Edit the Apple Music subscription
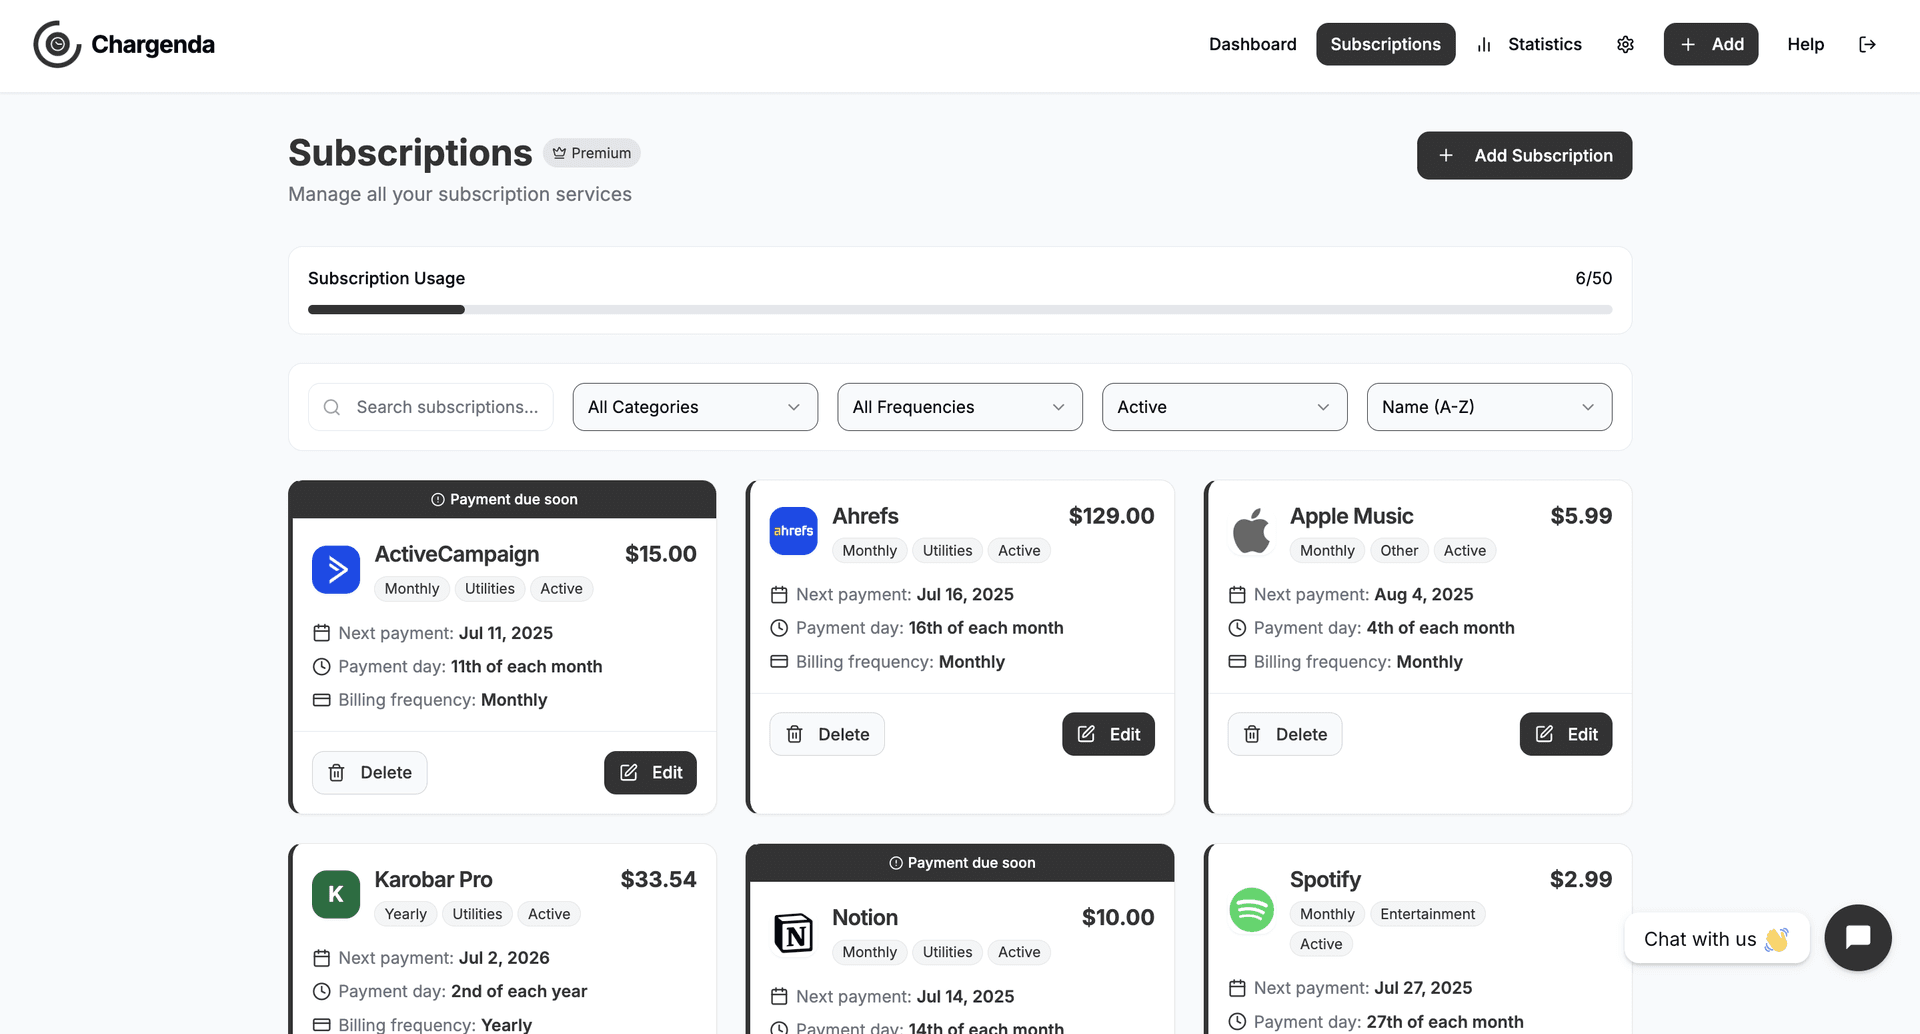Image resolution: width=1920 pixels, height=1034 pixels. (1566, 734)
